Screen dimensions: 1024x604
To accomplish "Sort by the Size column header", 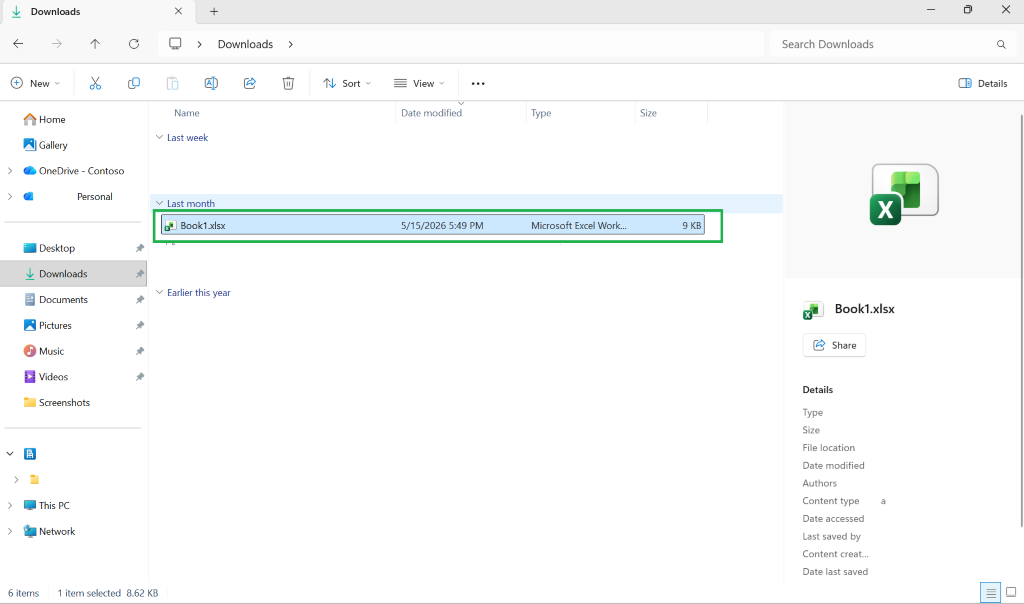I will [648, 113].
